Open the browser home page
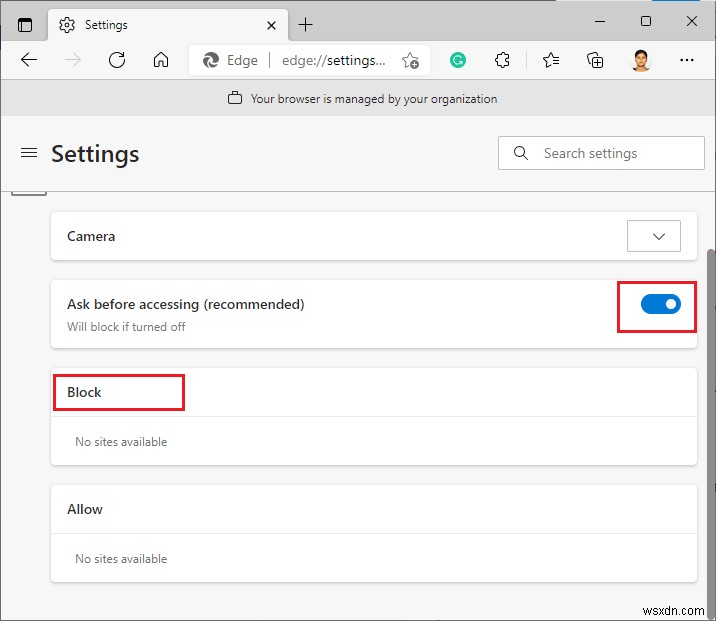This screenshot has height=621, width=716. (161, 60)
